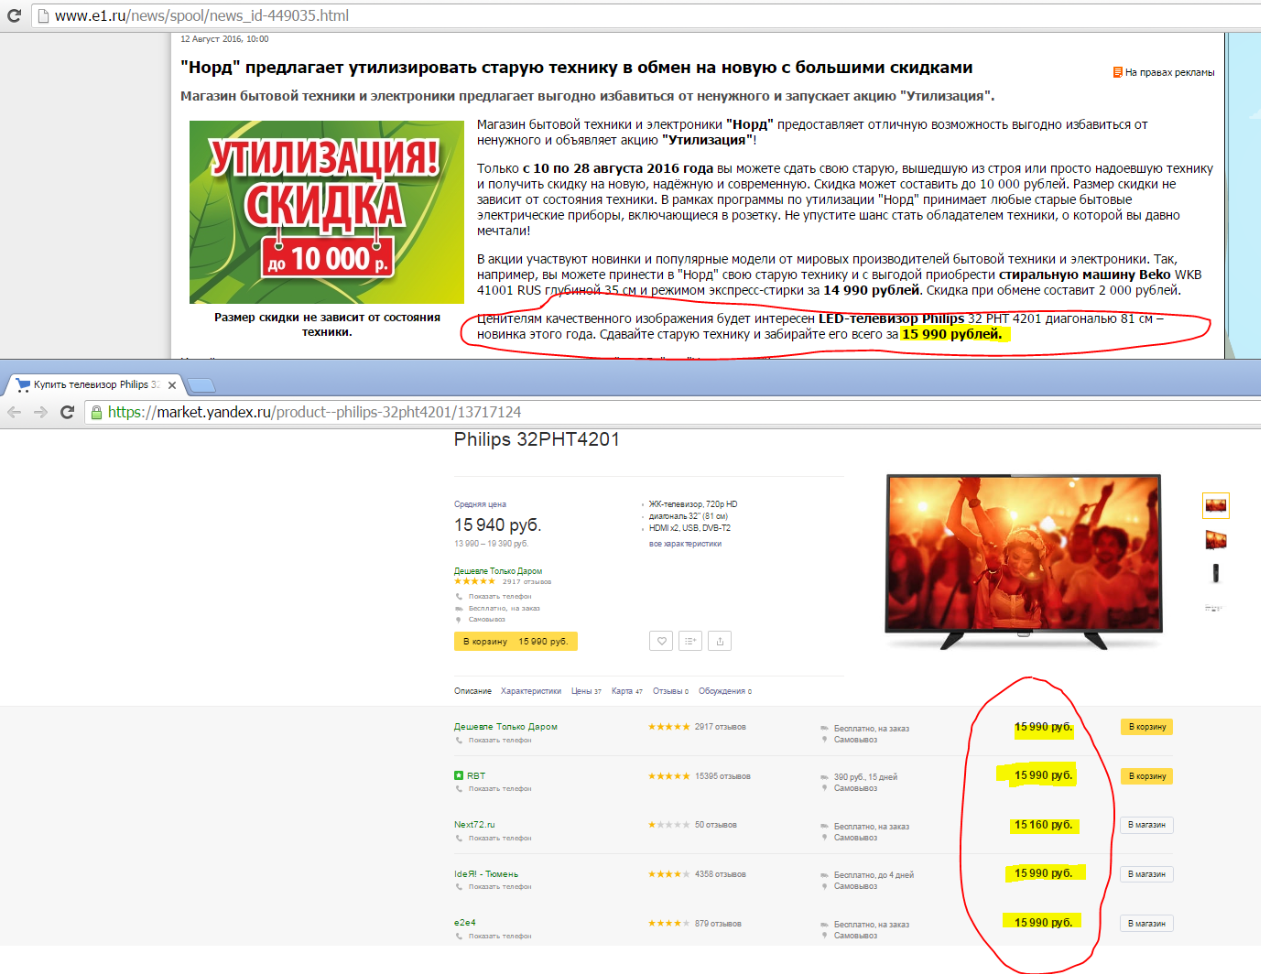The height and width of the screenshot is (974, 1261).
Task: Open the 'Обсуждения 0' tab
Action: [x=725, y=691]
